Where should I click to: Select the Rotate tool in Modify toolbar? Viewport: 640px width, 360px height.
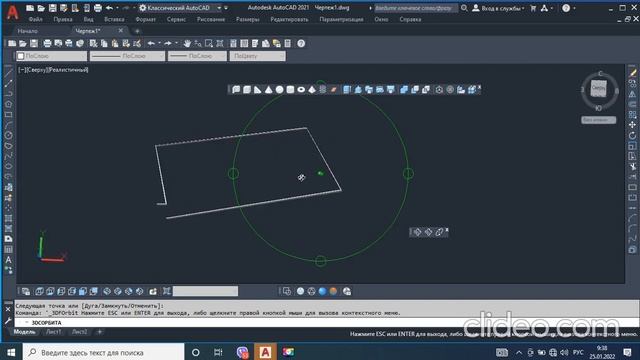(632, 135)
